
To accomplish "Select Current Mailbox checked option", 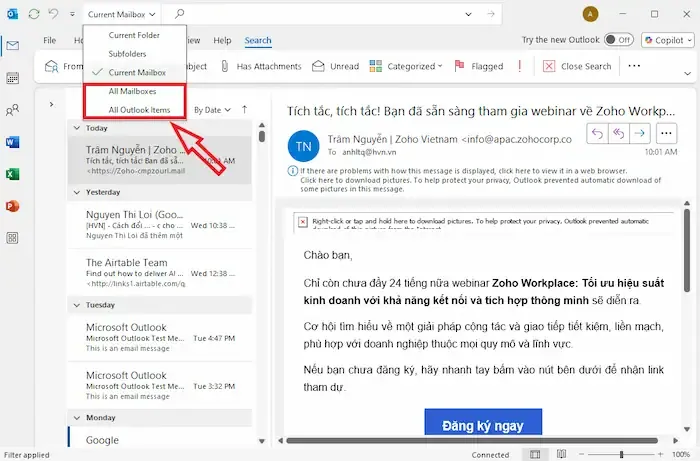I will (x=134, y=72).
